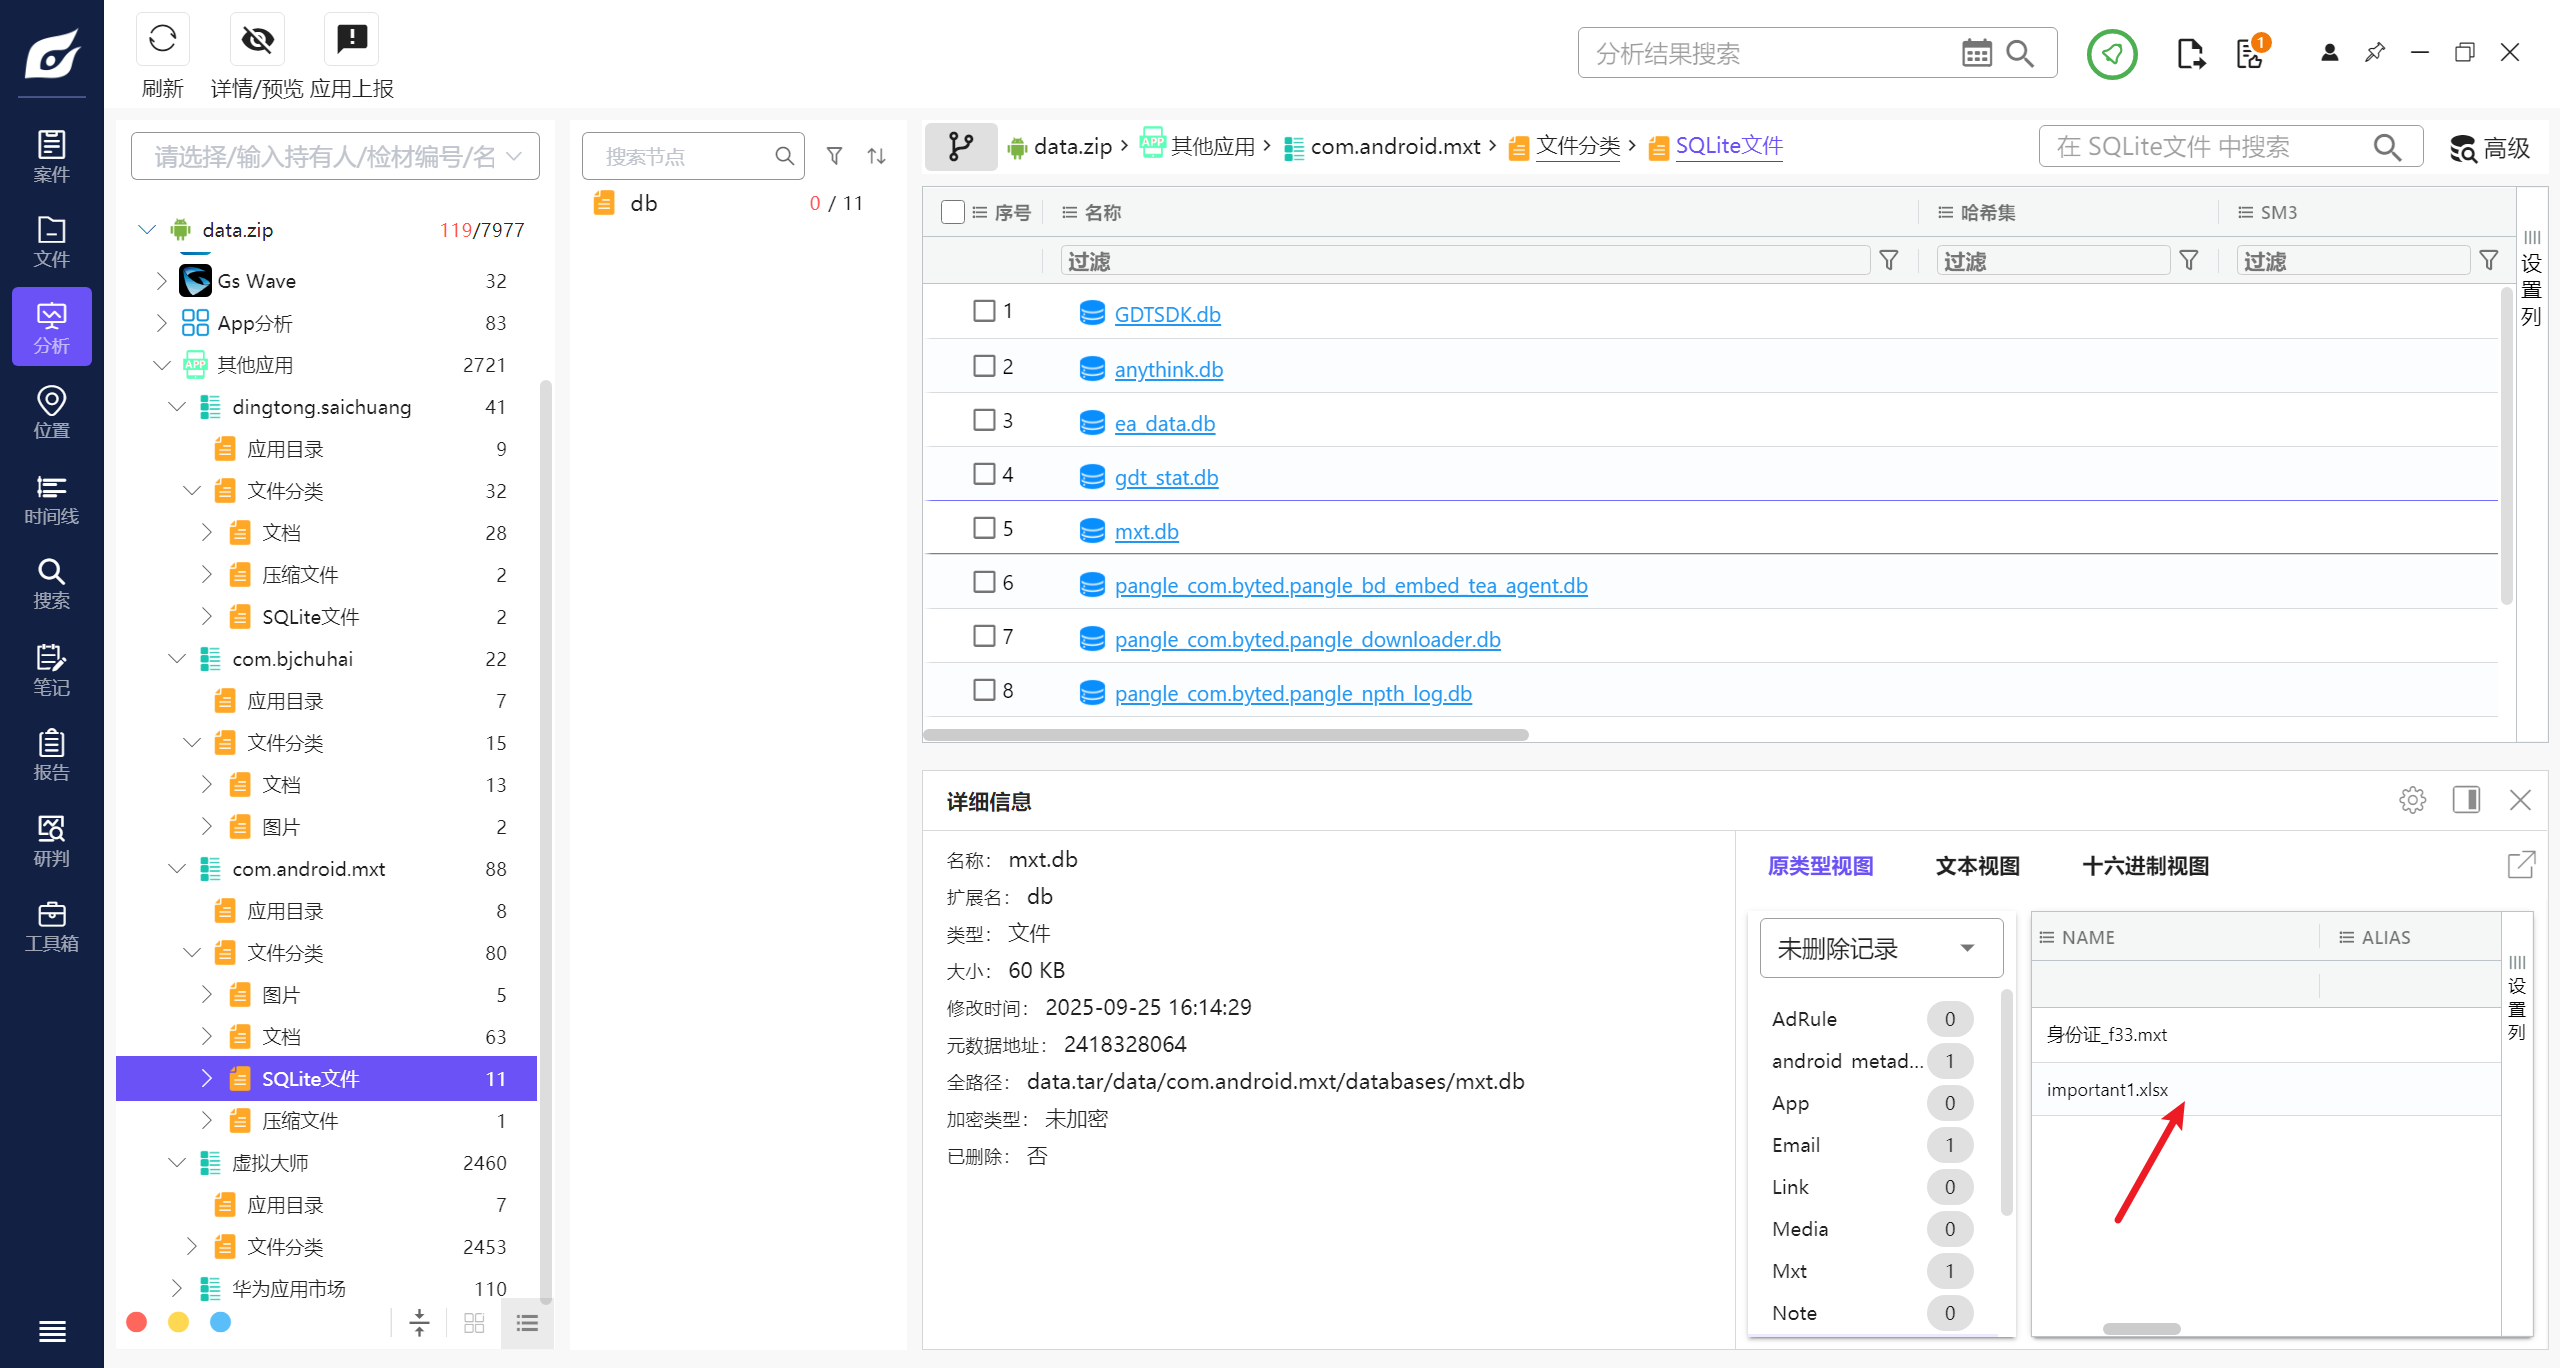
Task: Open the 未删除记录 dropdown
Action: click(1880, 948)
